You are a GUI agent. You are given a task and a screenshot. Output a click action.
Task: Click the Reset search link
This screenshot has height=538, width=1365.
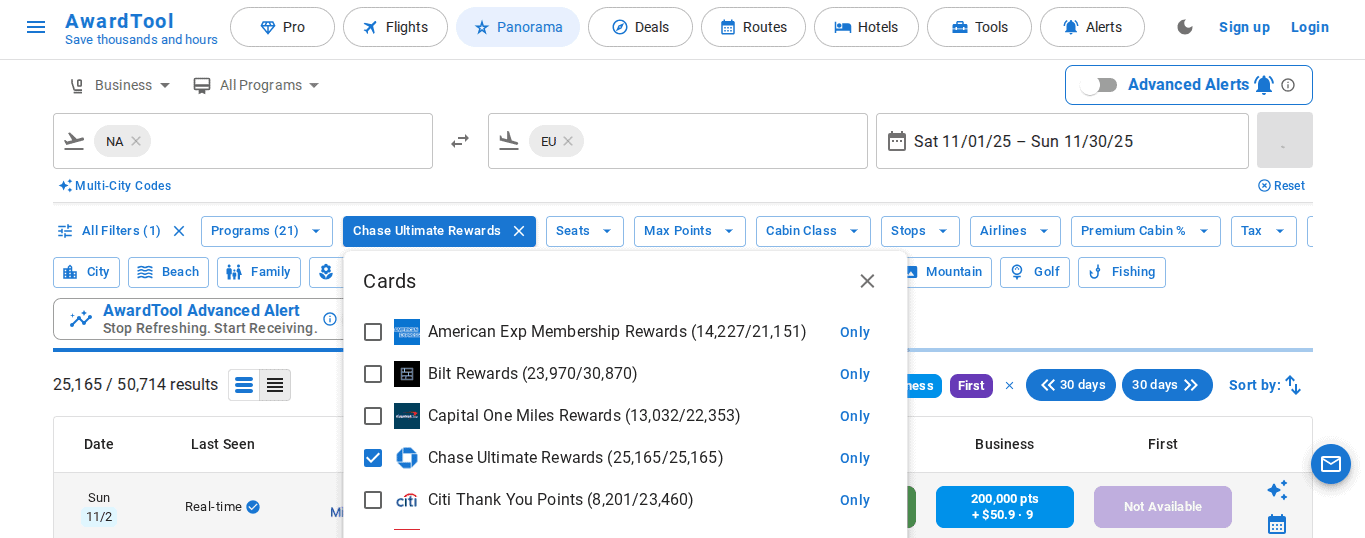coord(1281,186)
